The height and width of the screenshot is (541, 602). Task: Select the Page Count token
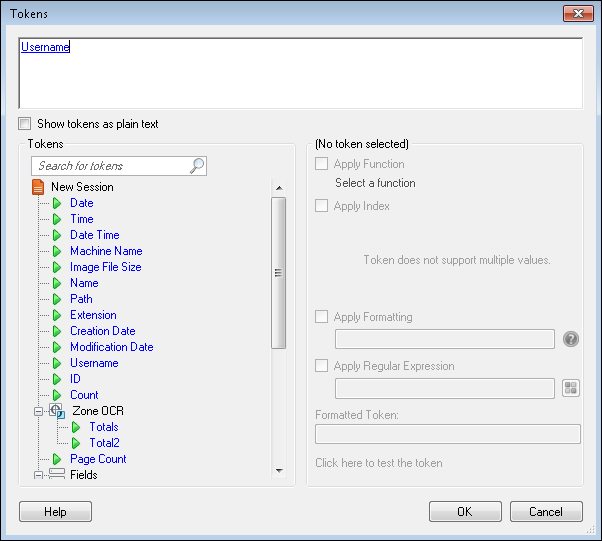click(x=98, y=459)
